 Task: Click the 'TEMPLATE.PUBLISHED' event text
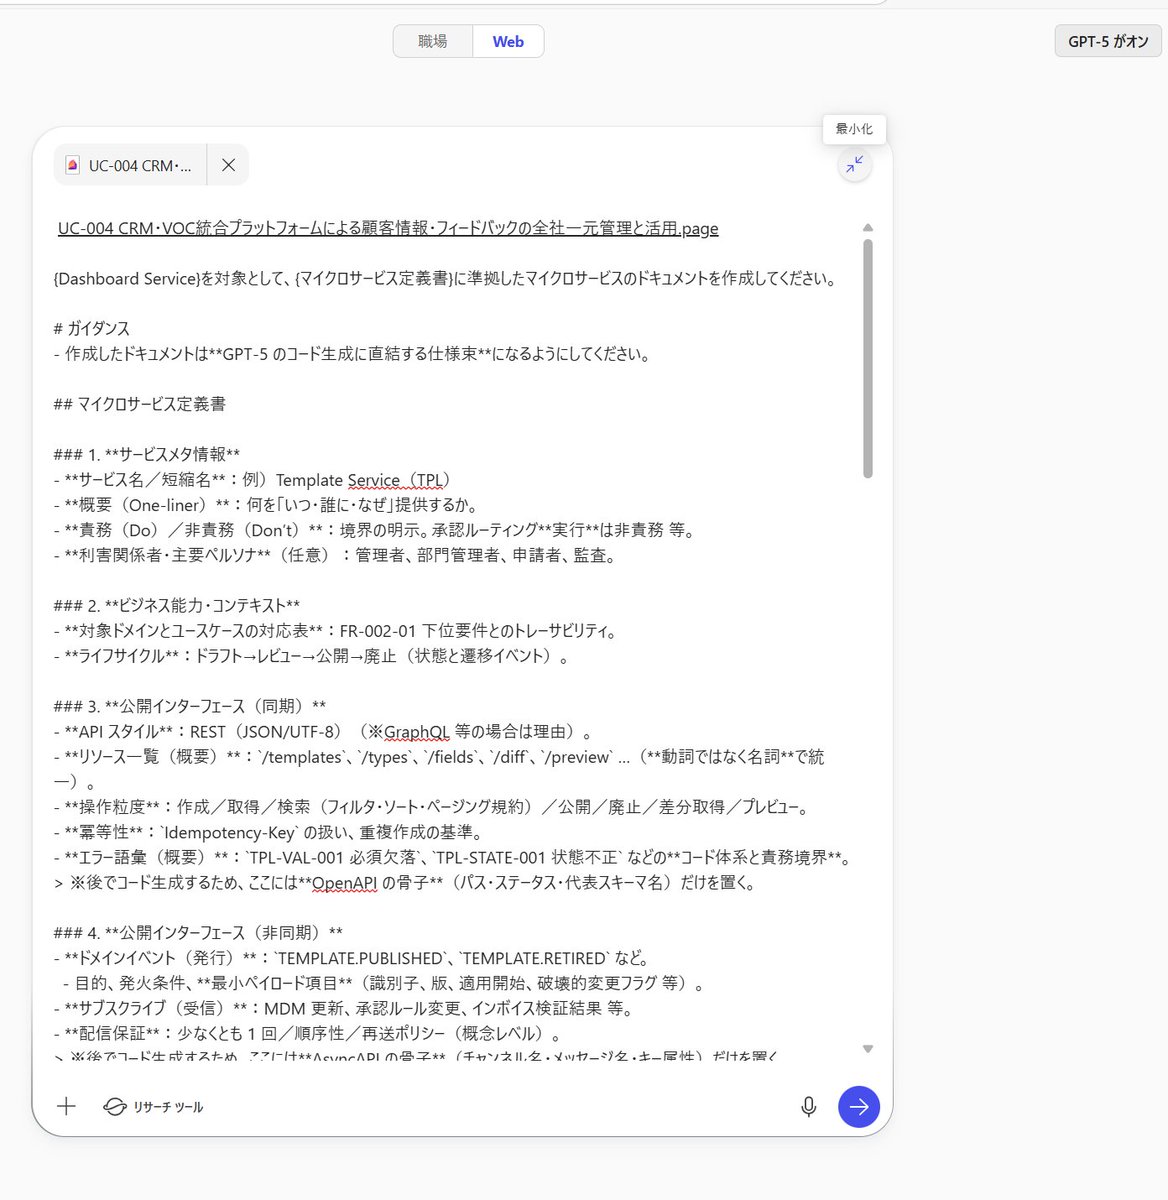click(362, 958)
